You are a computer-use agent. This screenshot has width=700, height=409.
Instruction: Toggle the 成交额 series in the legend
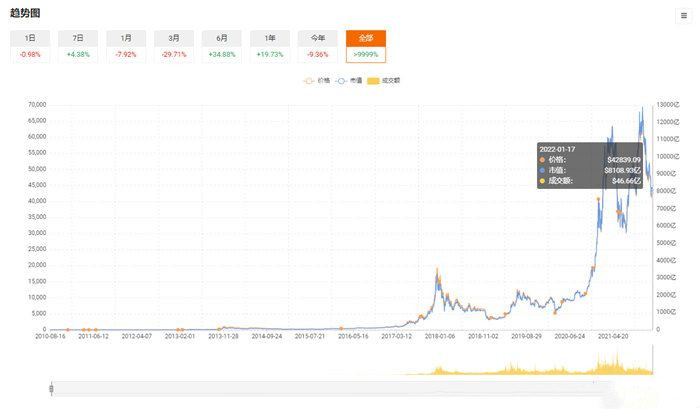[383, 81]
